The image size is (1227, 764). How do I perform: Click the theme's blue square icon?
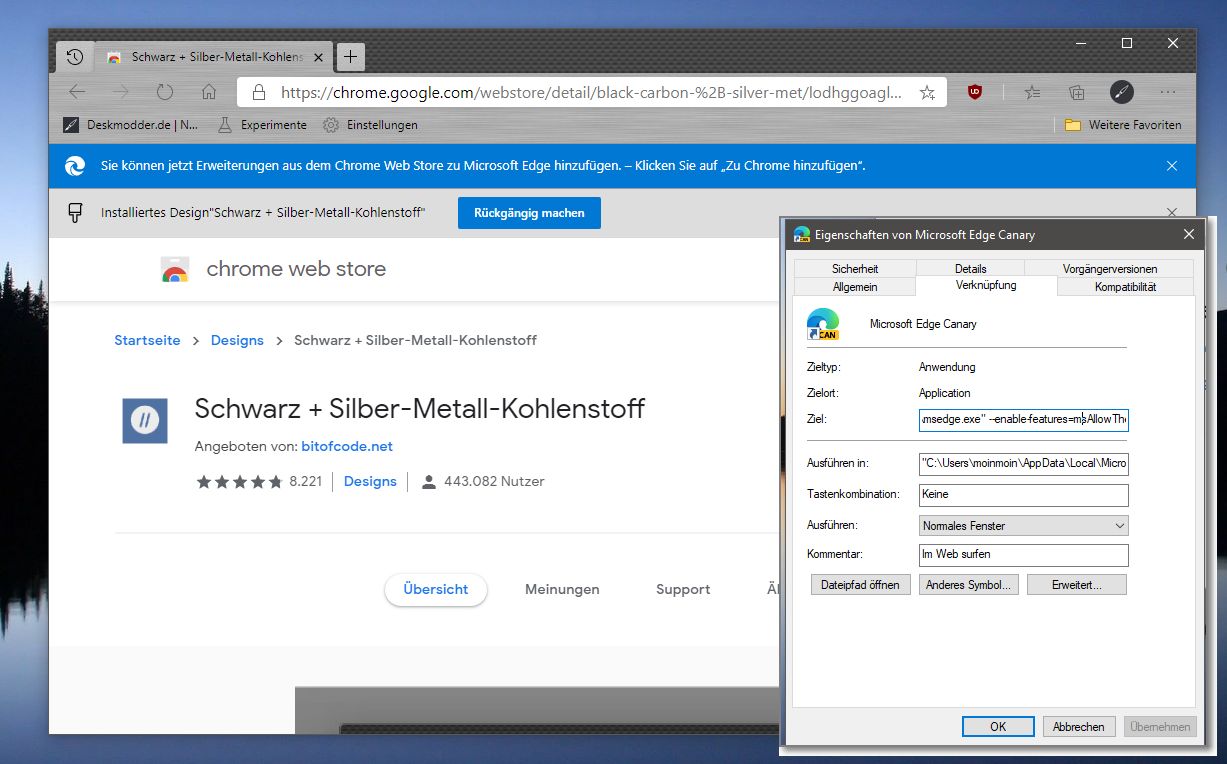[x=144, y=421]
